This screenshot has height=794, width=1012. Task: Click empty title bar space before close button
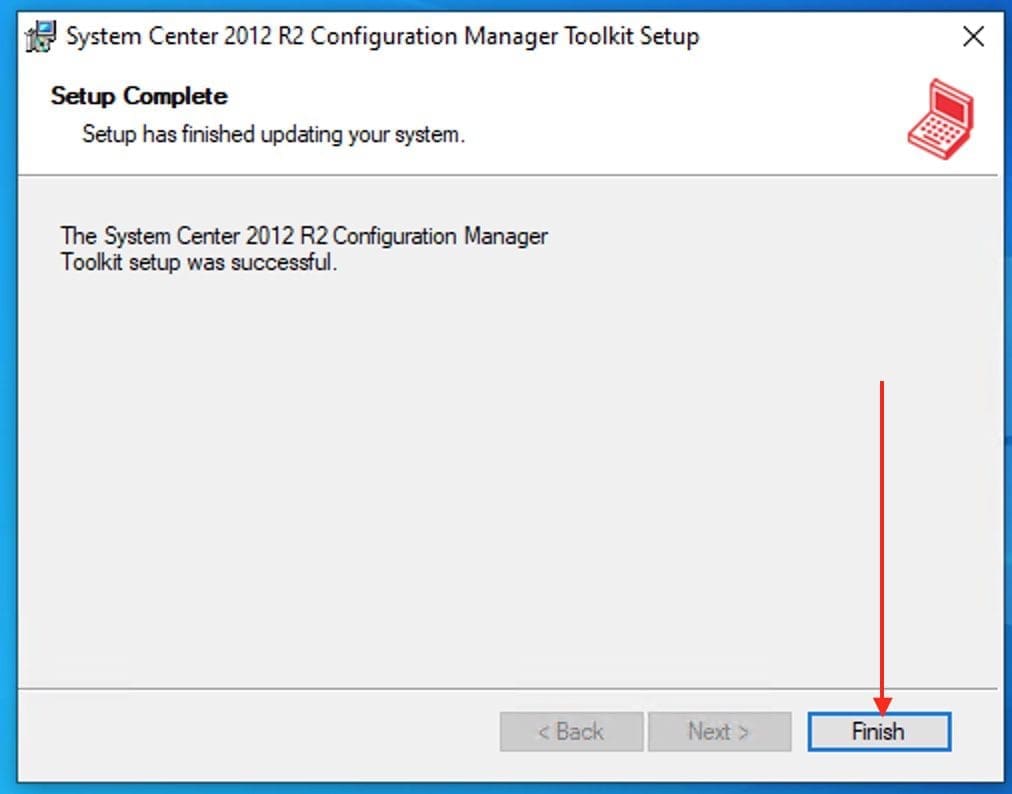[x=830, y=37]
